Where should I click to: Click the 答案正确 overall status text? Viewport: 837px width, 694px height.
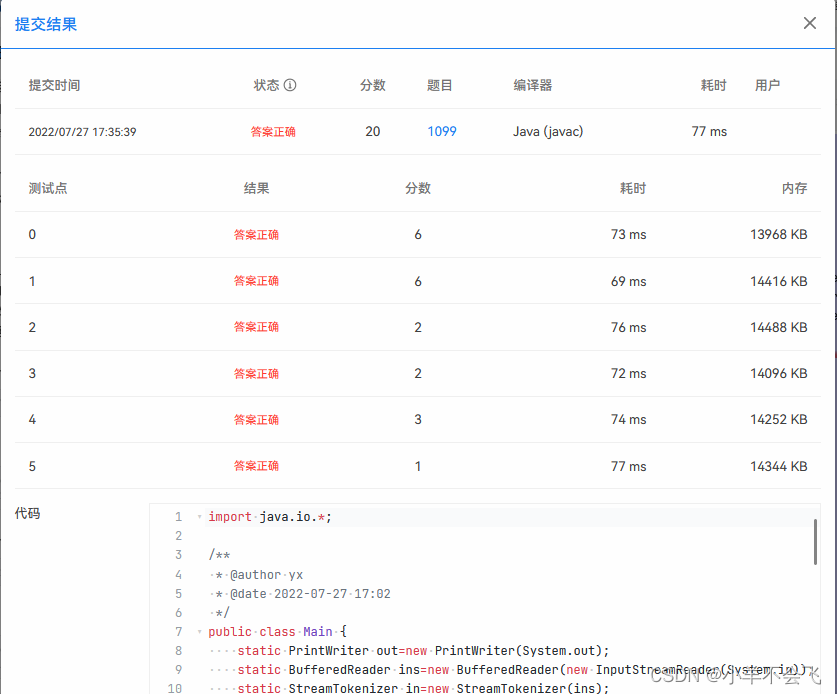coord(275,131)
